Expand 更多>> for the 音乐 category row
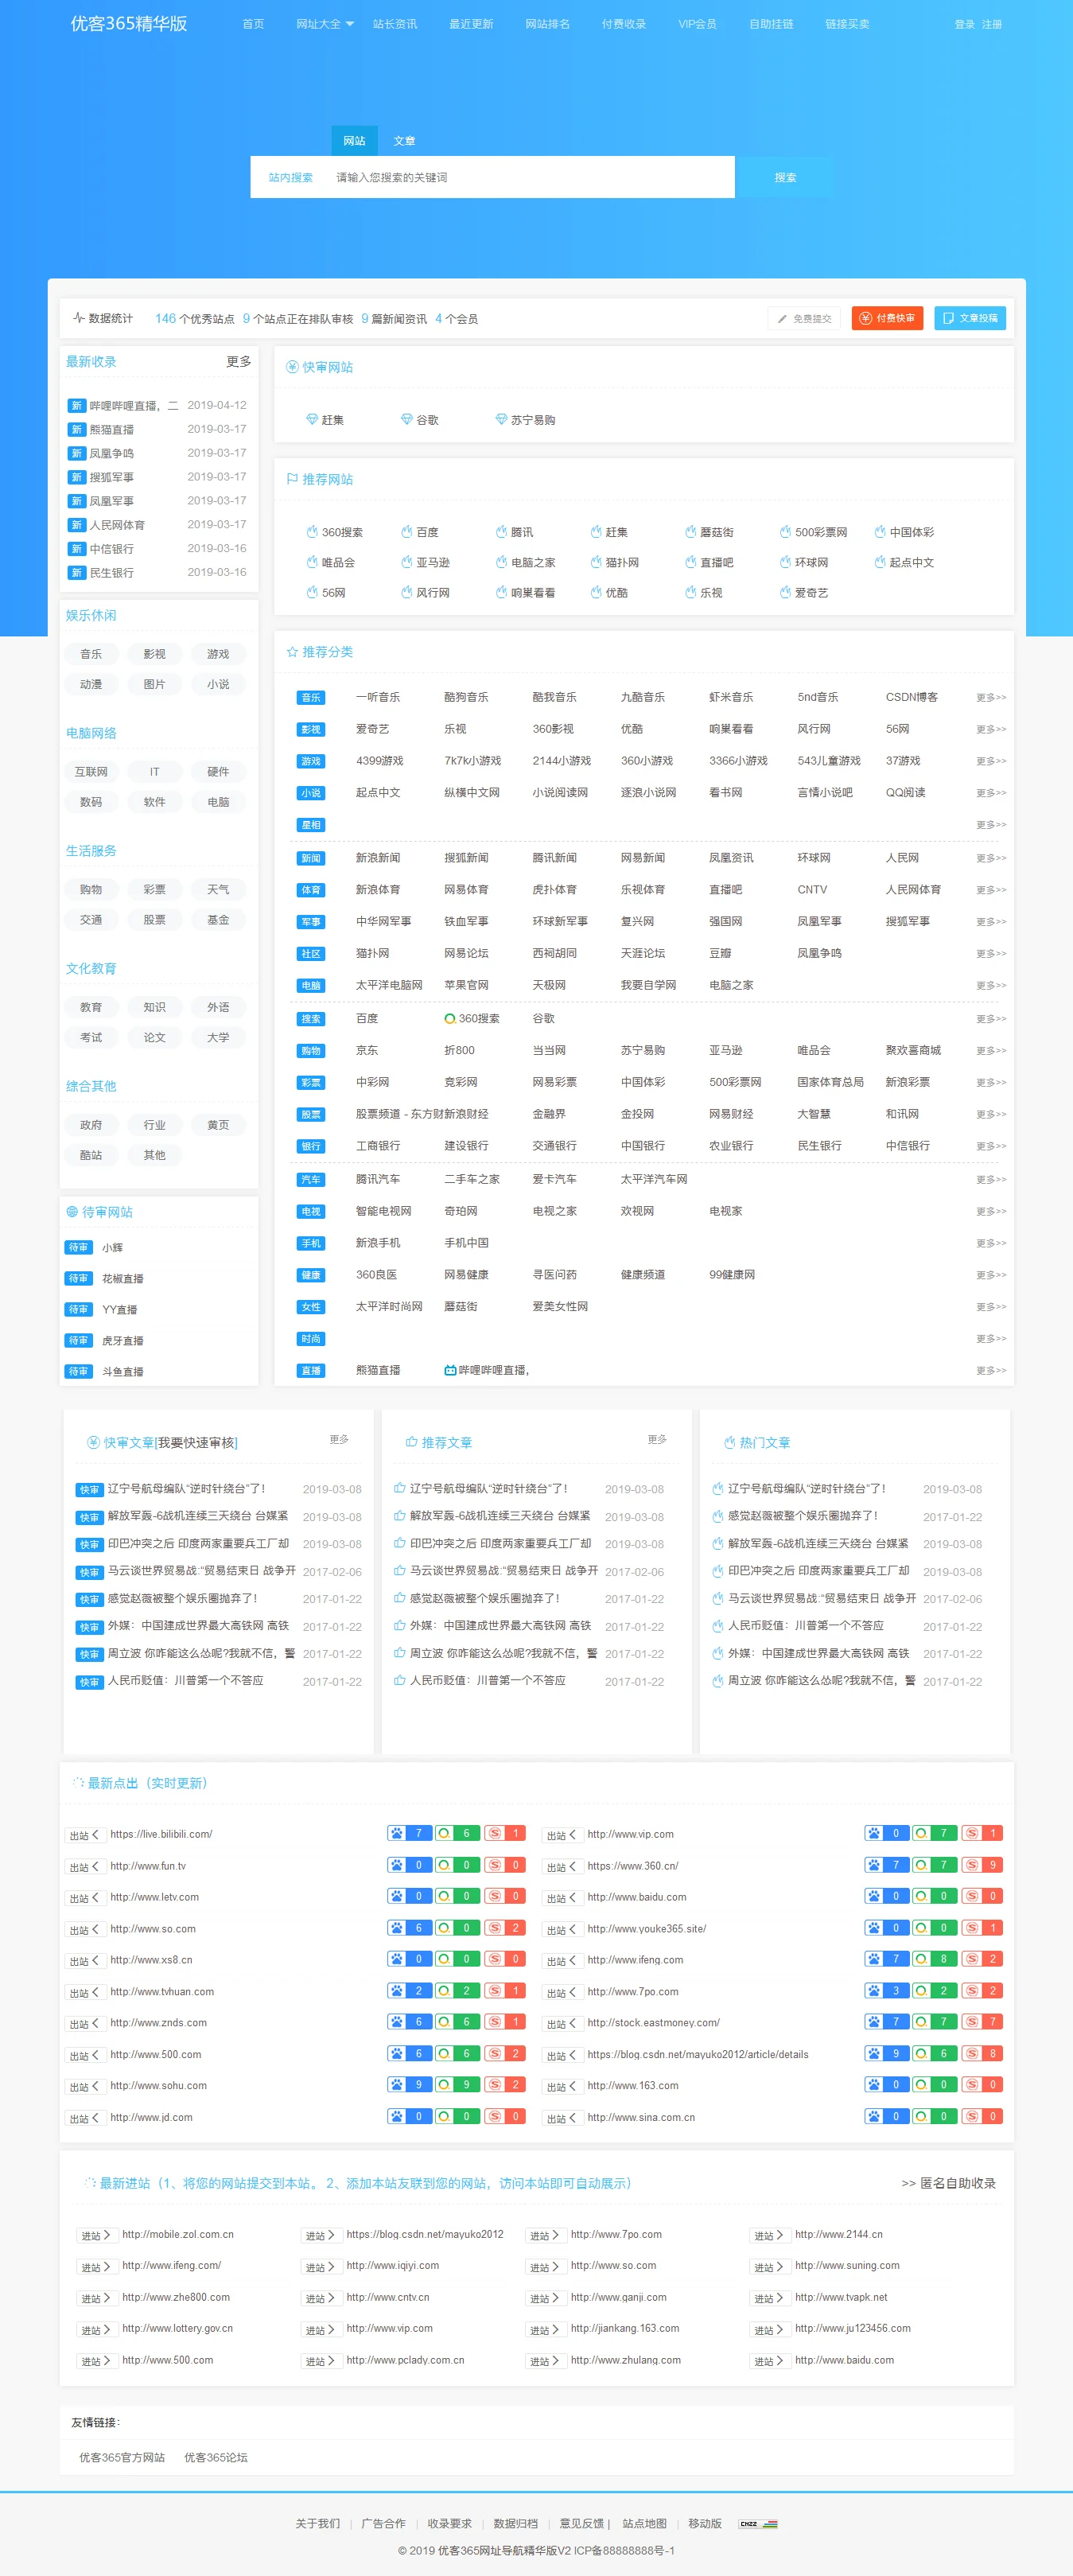 click(x=991, y=698)
